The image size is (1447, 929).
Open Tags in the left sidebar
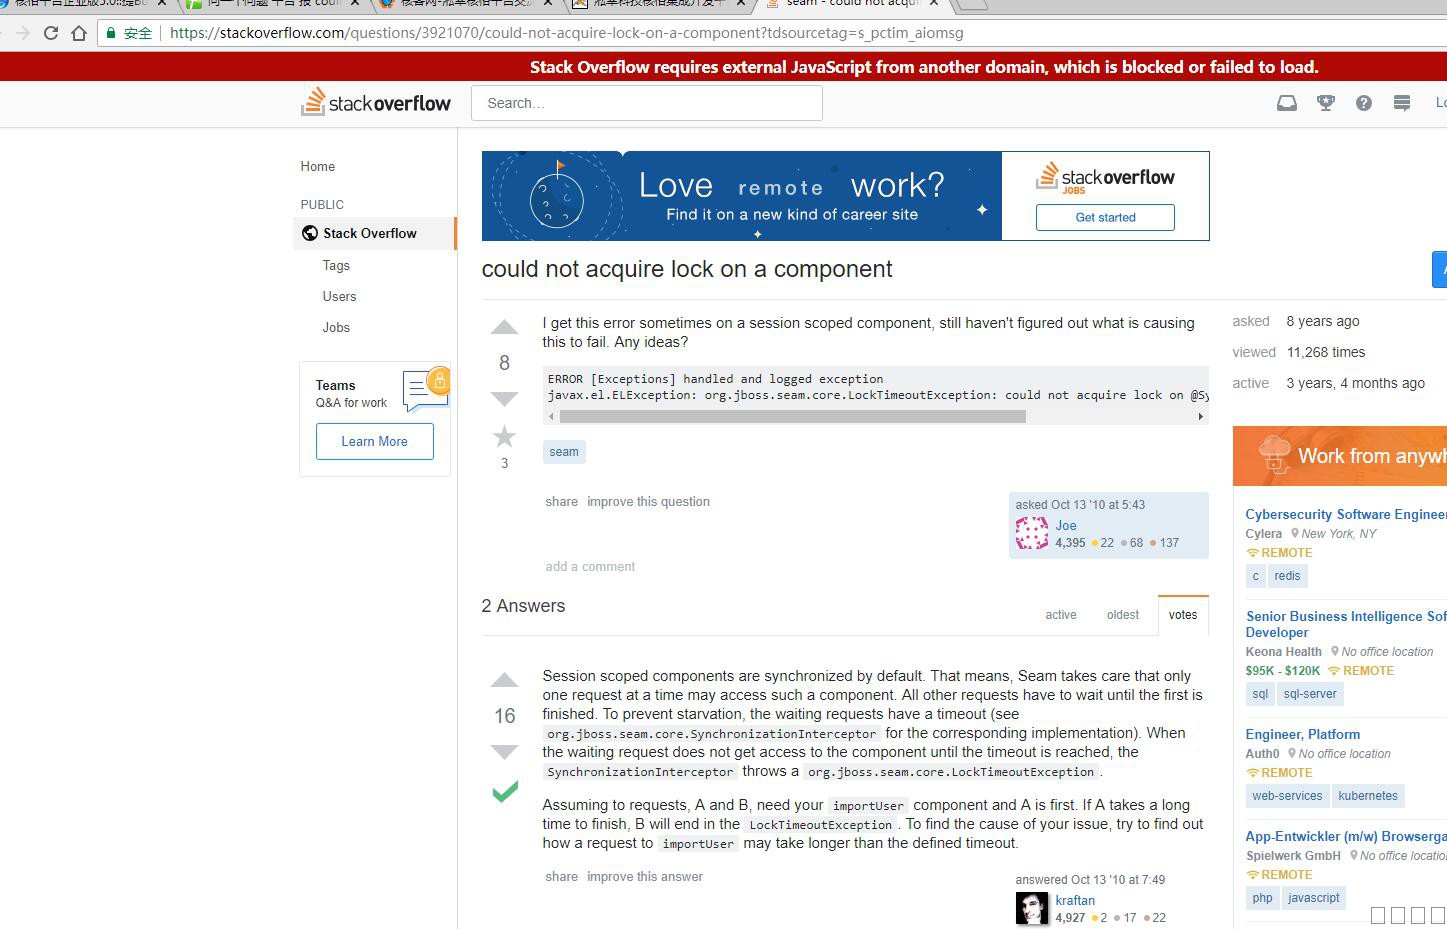pos(336,266)
